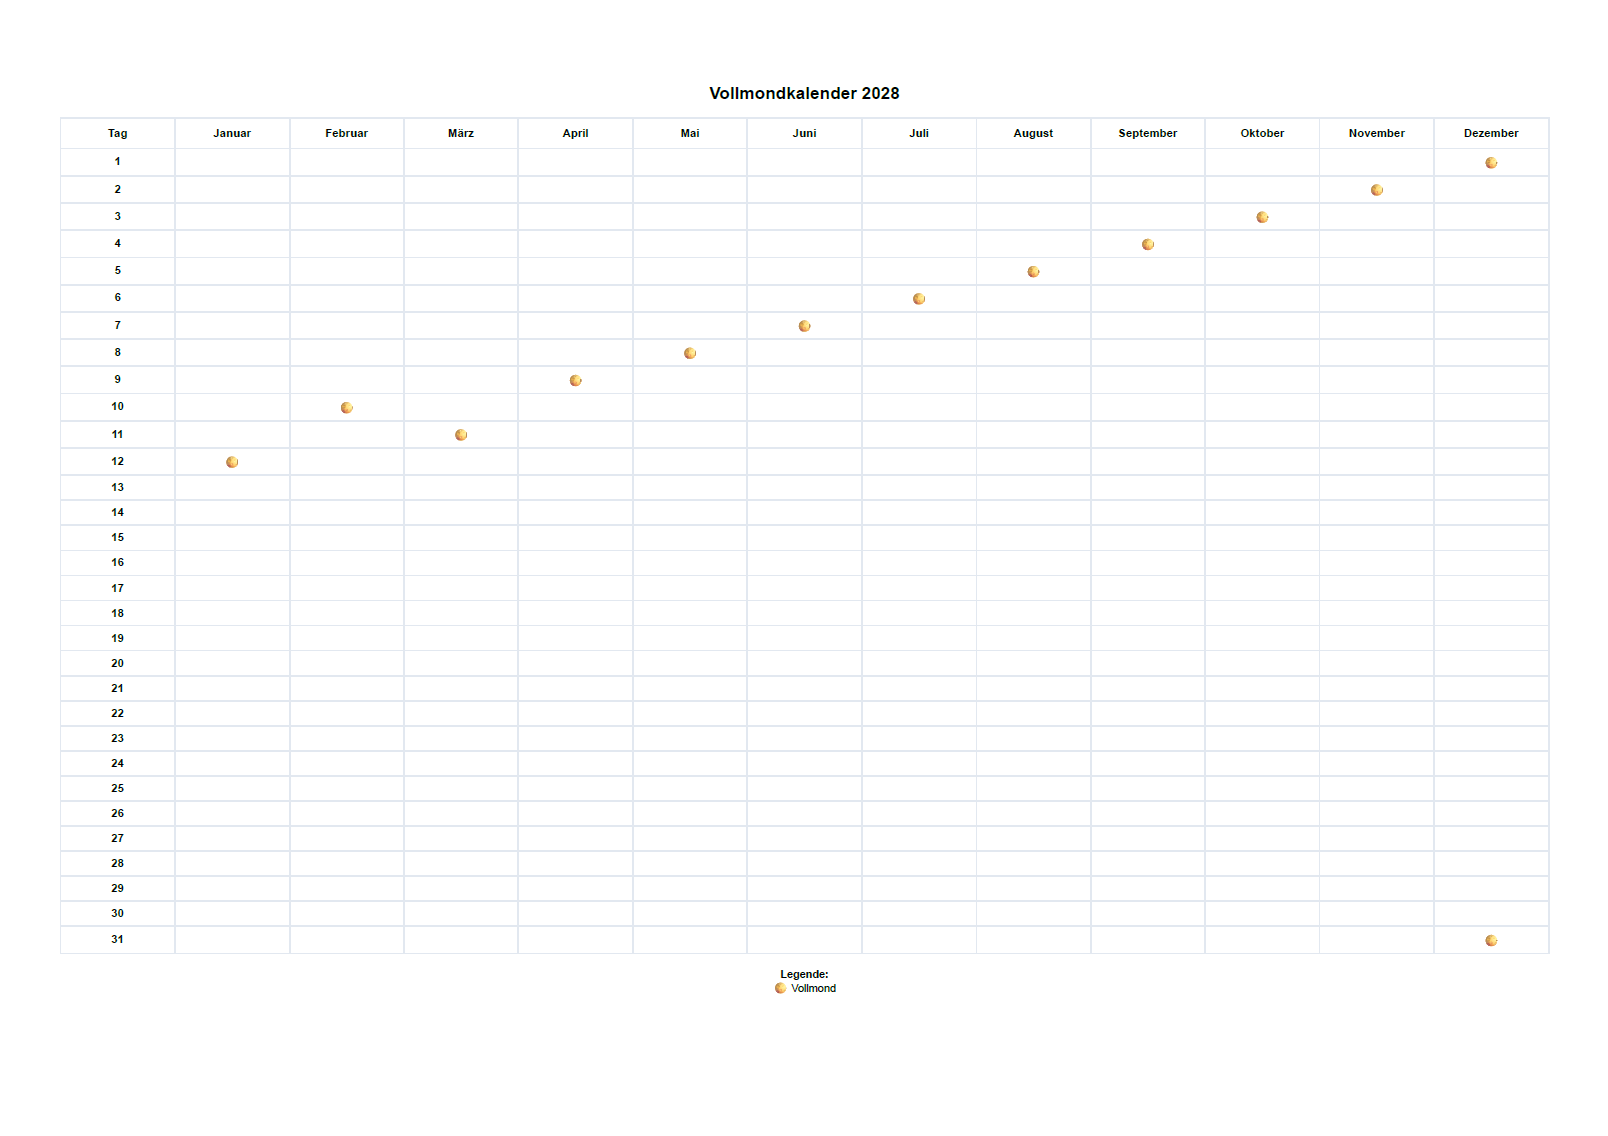Click the day 15 row label
This screenshot has height=1136, width=1608.
(x=118, y=538)
